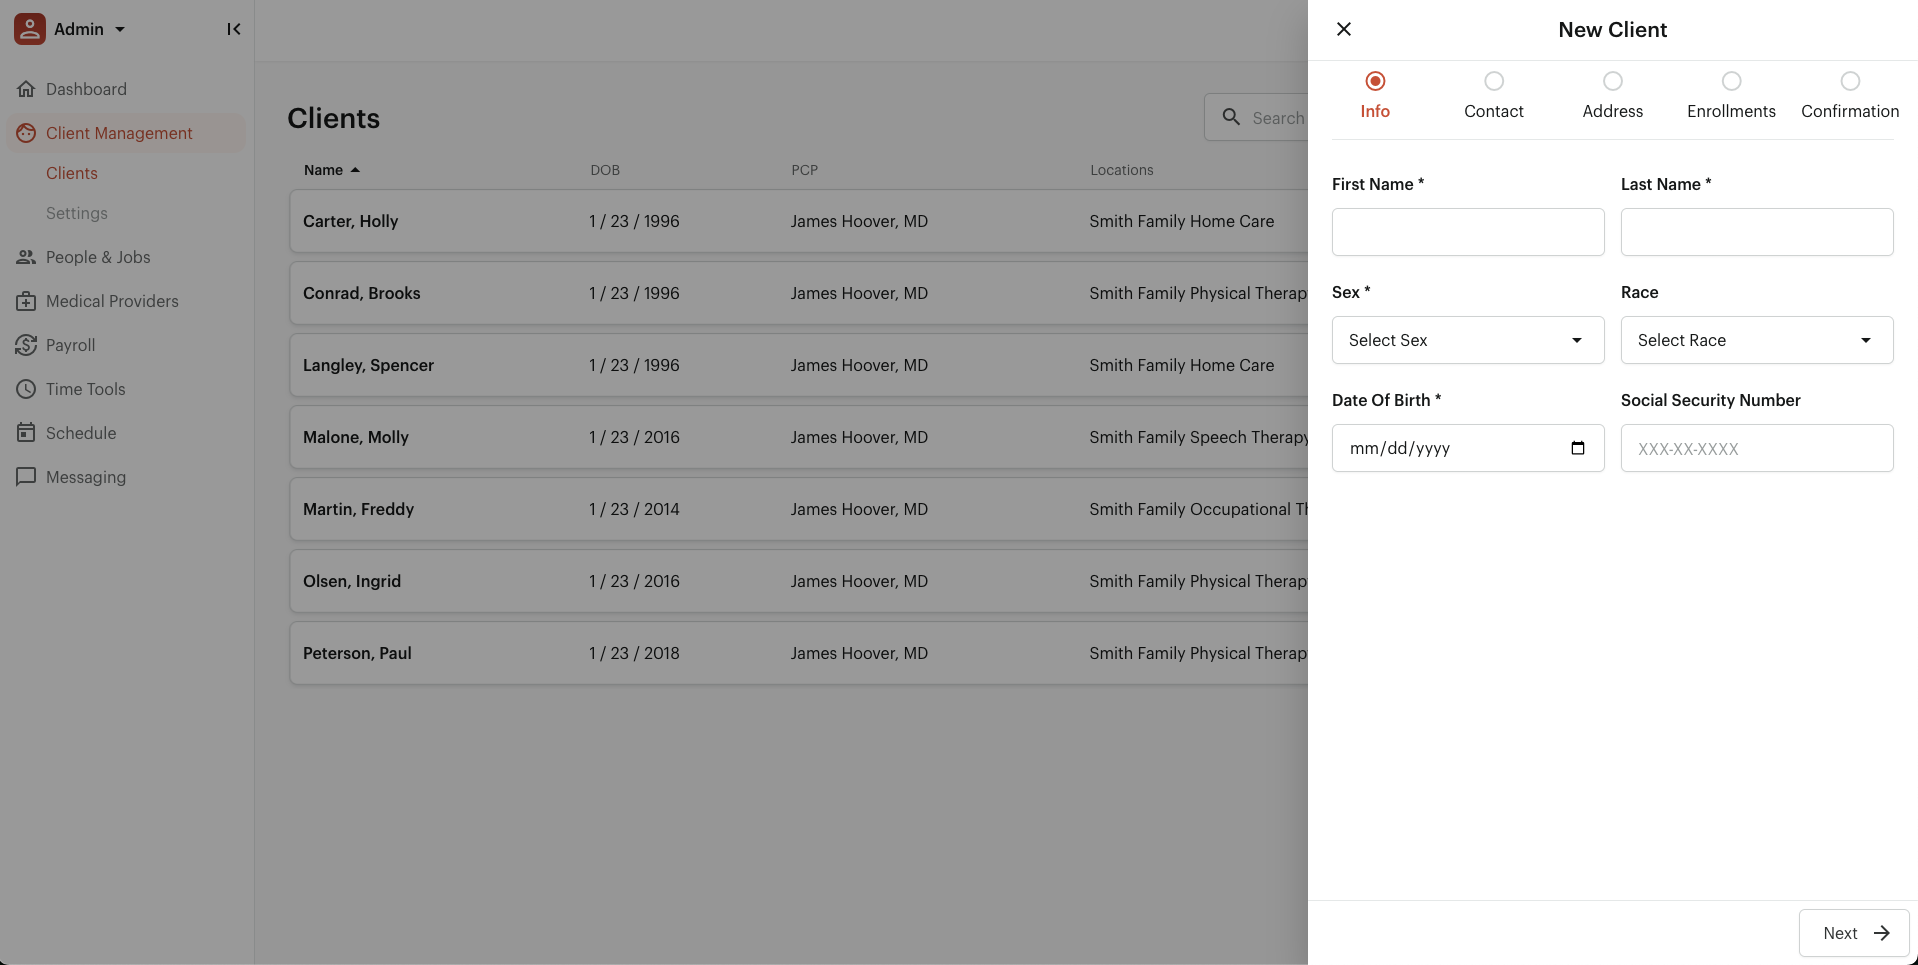Select the Contact step radio button
The image size is (1918, 965).
point(1494,81)
